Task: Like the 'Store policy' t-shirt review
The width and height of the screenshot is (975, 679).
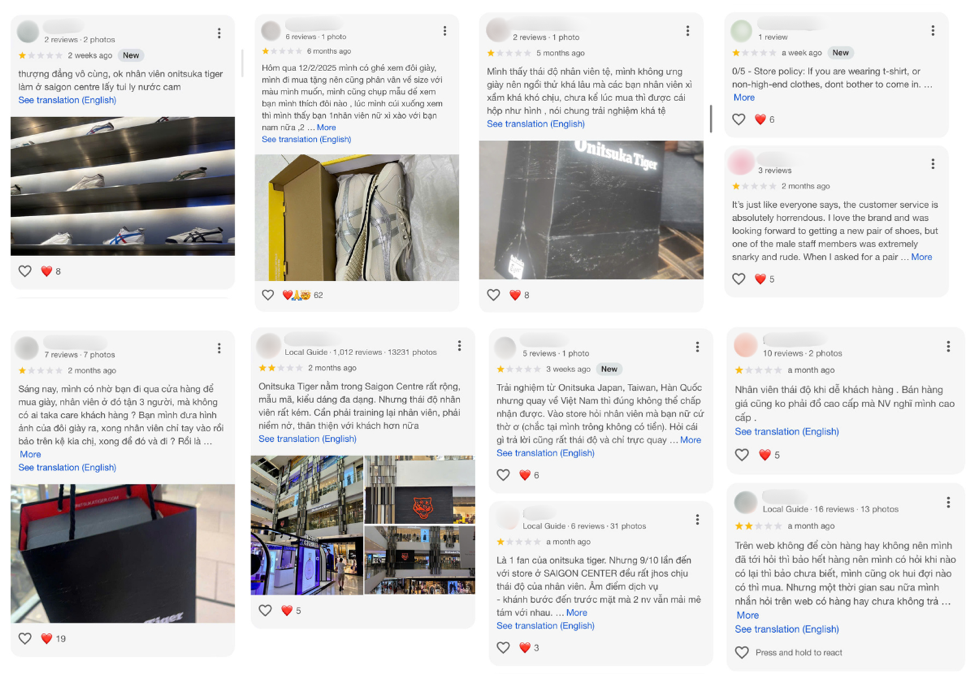Action: 739,119
